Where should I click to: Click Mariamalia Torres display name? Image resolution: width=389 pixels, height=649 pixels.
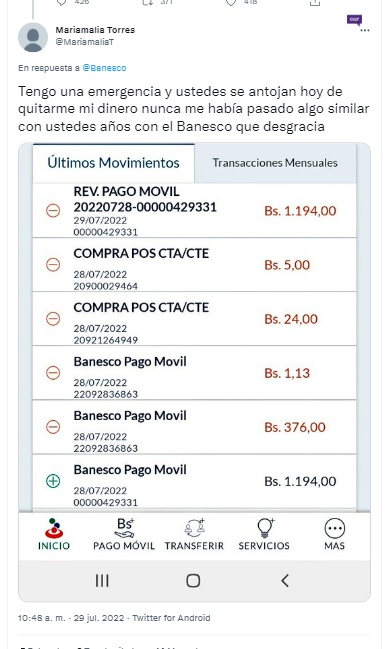pyautogui.click(x=95, y=30)
